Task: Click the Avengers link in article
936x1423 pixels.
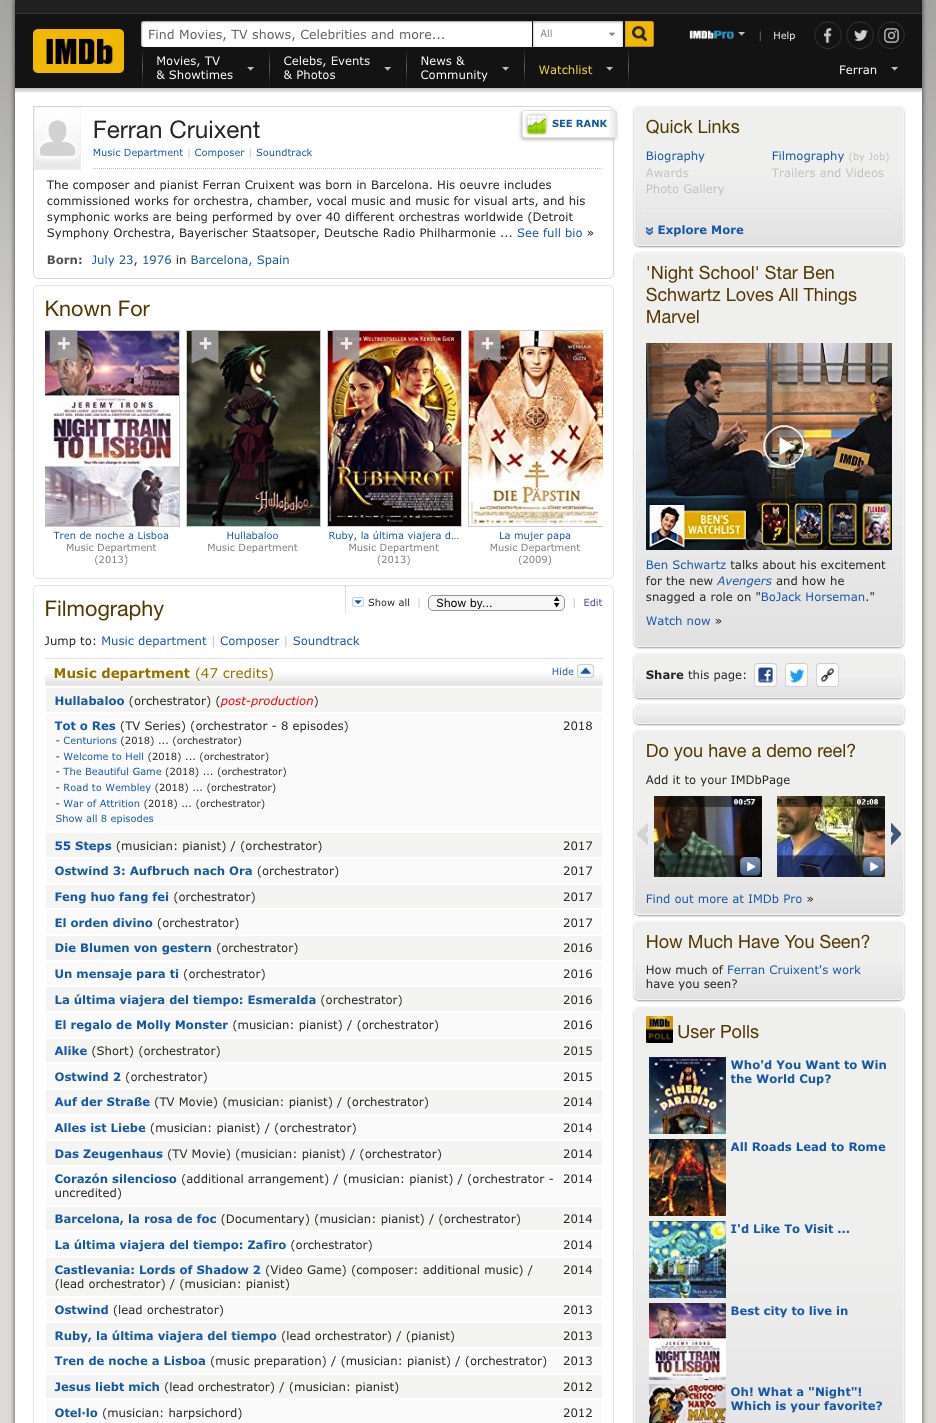Action: coord(744,581)
